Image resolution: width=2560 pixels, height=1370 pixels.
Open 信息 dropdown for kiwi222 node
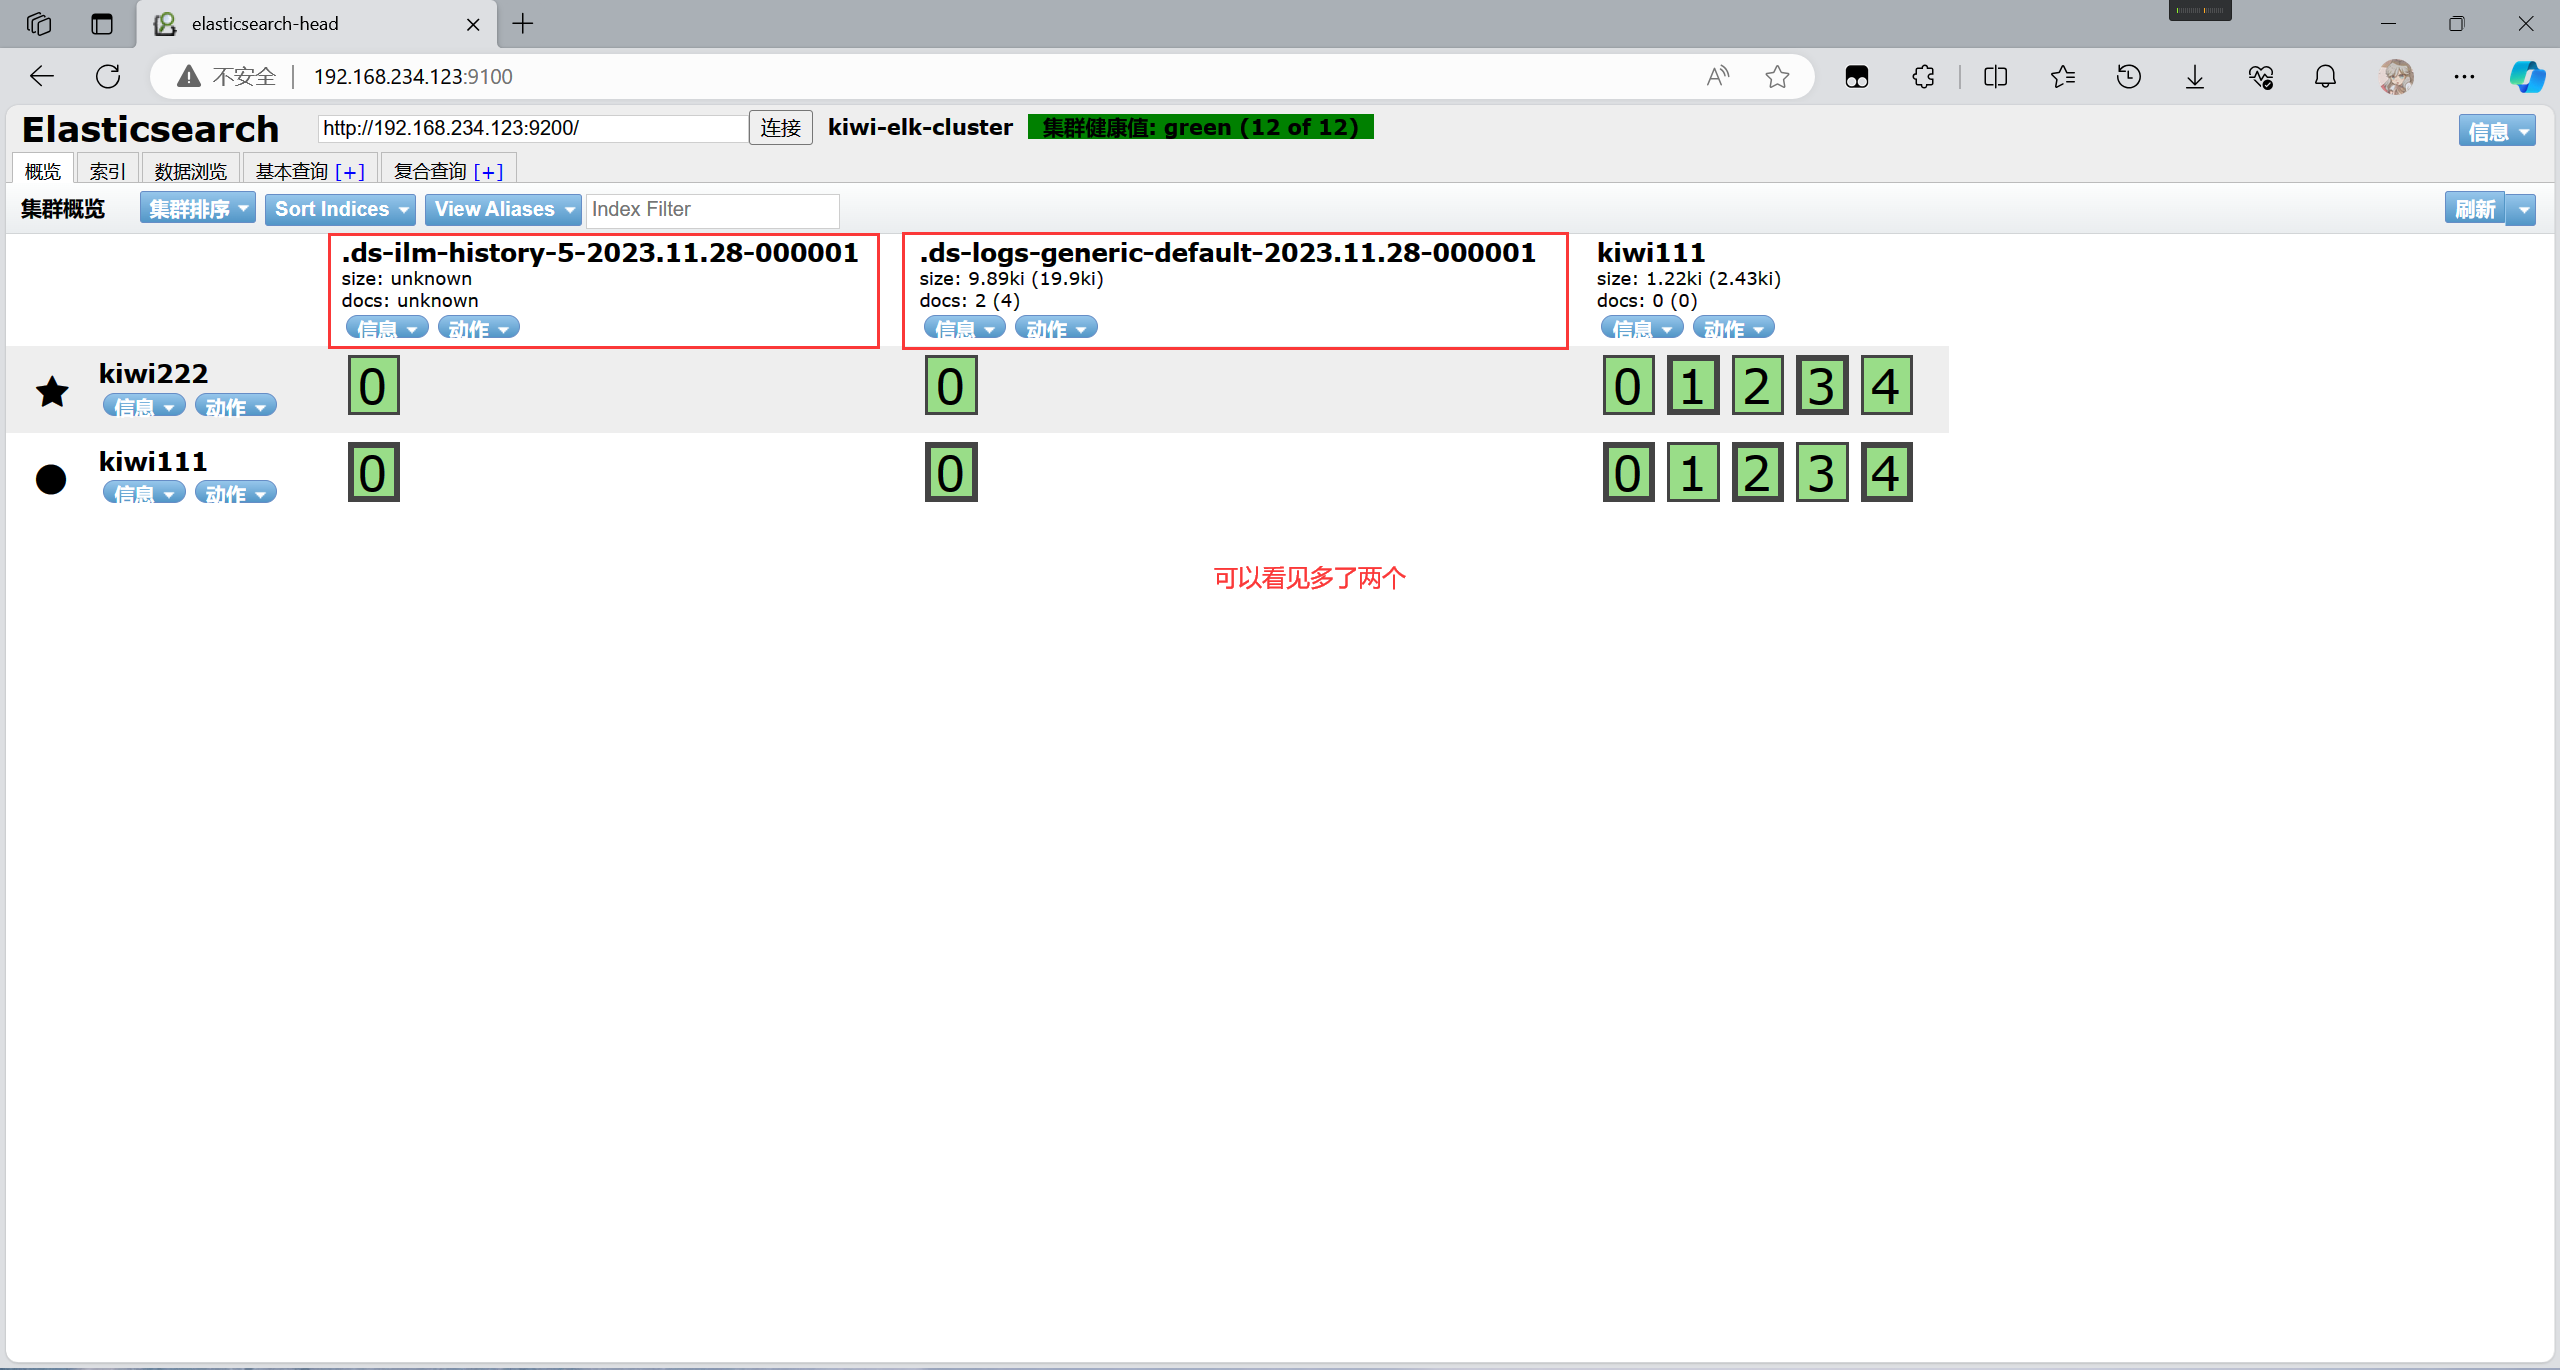(143, 406)
